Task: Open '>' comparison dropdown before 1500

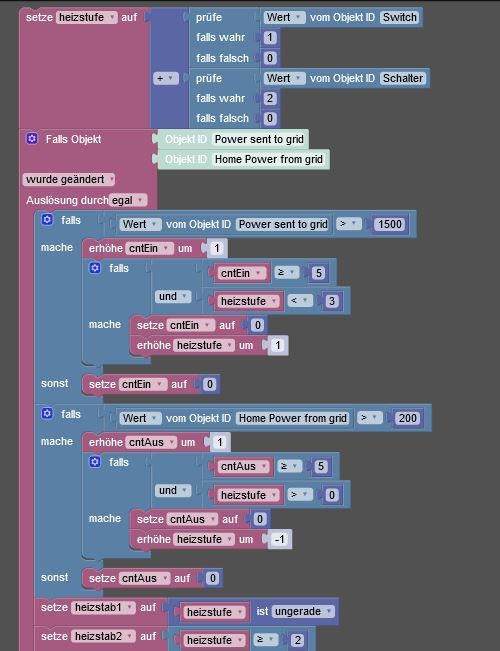Action: tap(348, 224)
